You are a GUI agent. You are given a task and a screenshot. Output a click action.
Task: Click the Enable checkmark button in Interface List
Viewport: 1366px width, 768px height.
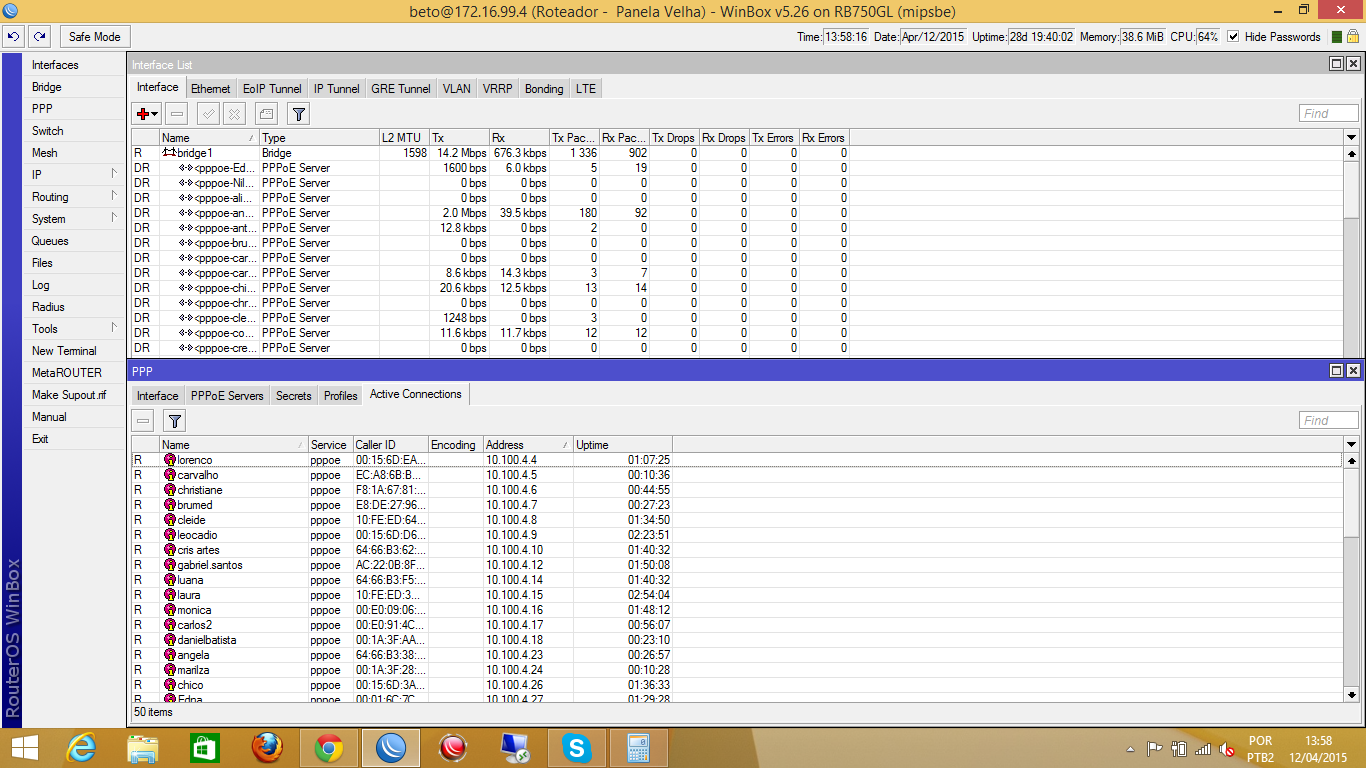(x=208, y=113)
